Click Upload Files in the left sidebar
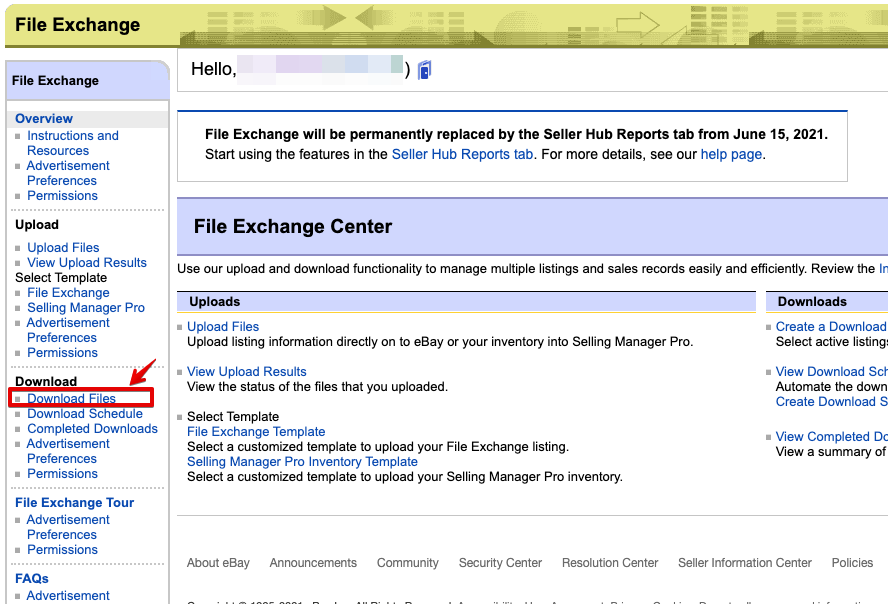Screen dimensions: 888x604 (x=63, y=248)
